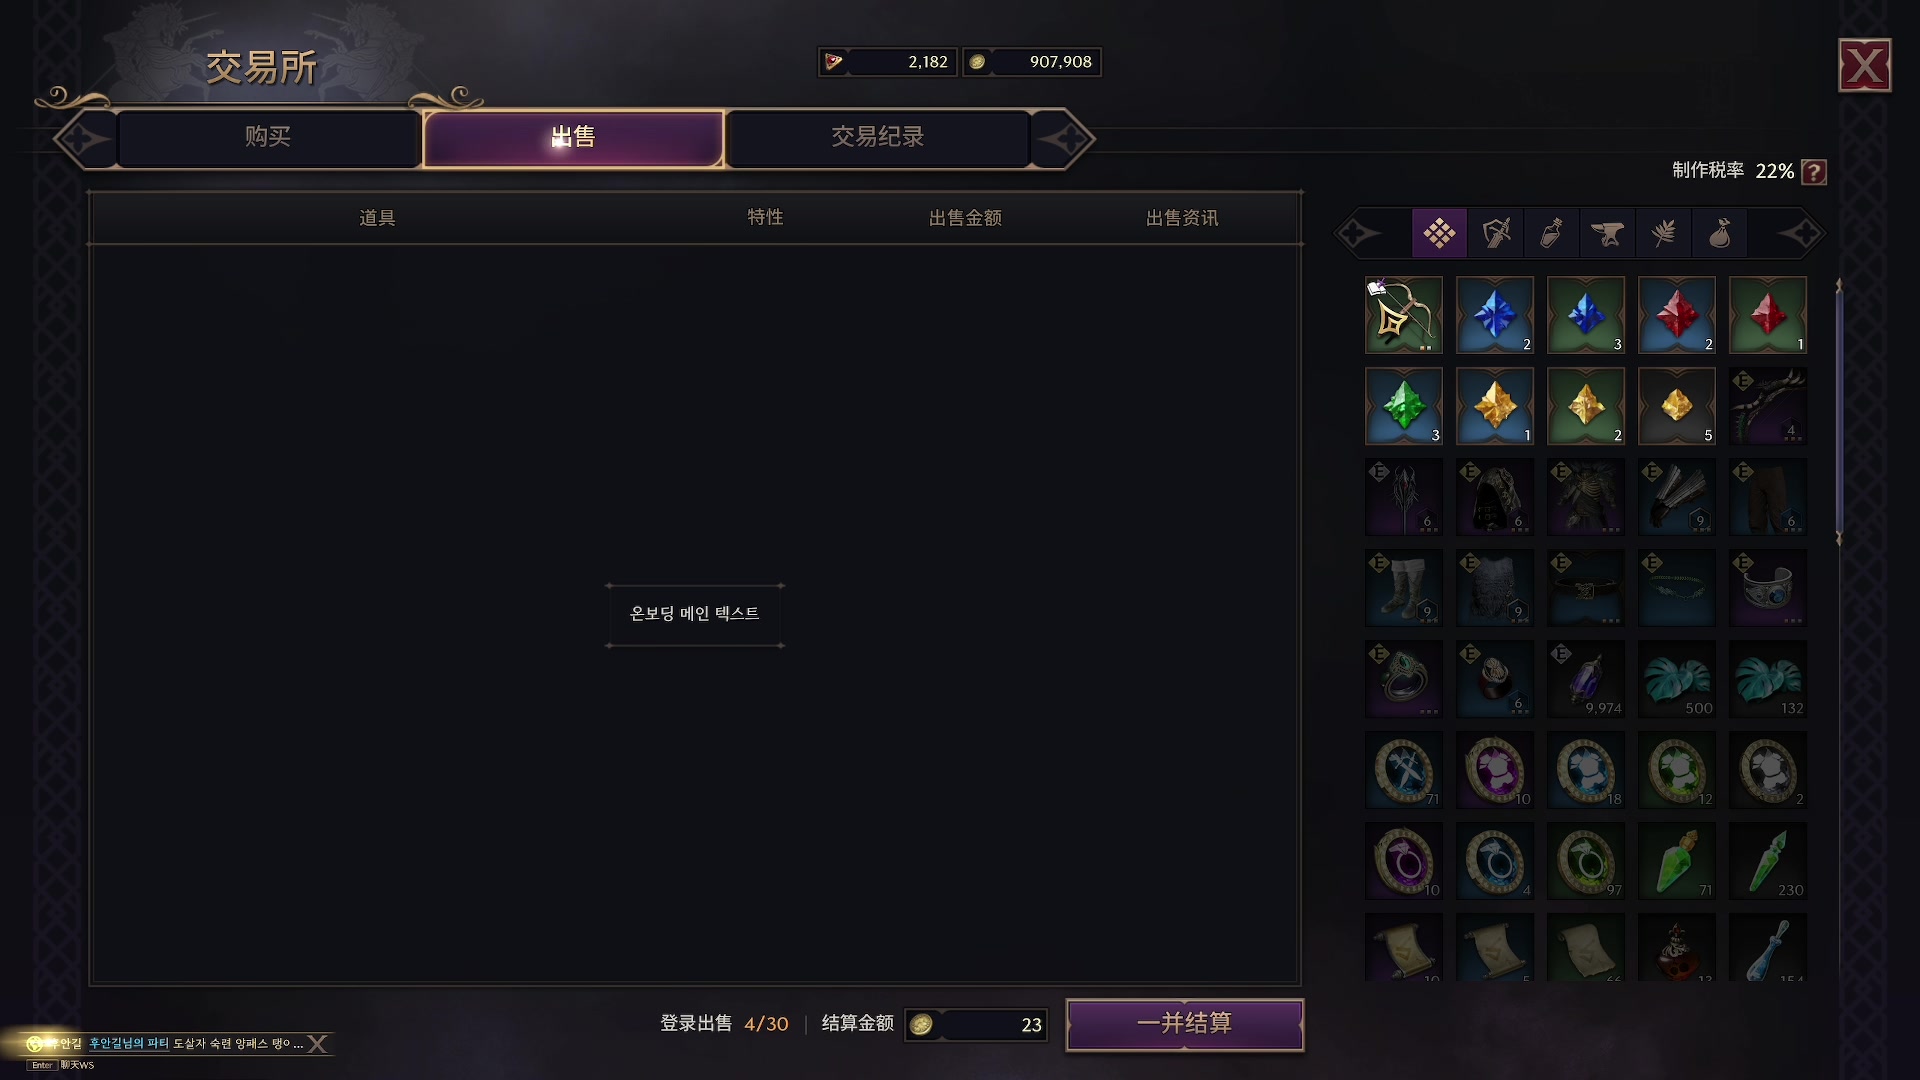The width and height of the screenshot is (1920, 1080).
Task: Click the 一并结算 settle all button
Action: click(1185, 1024)
